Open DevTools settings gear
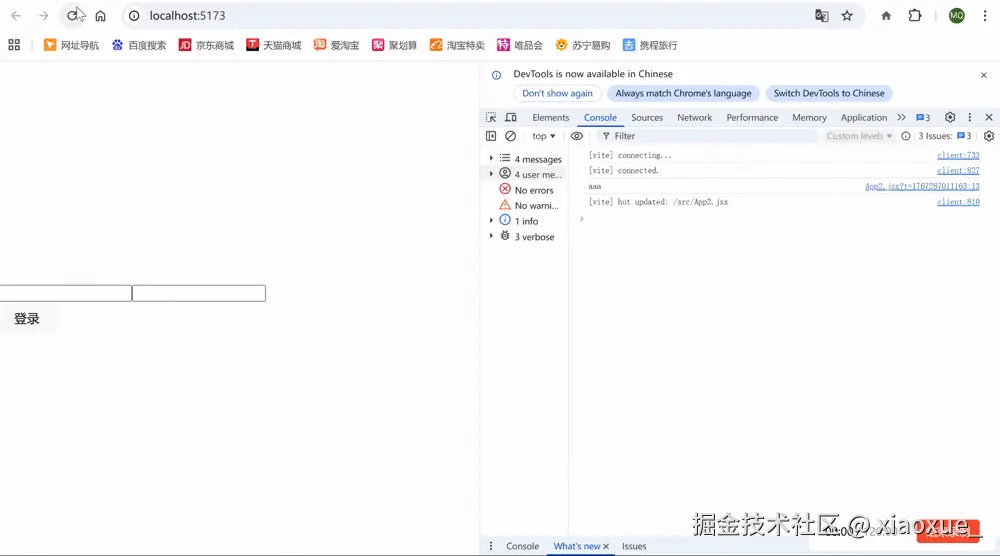The width and height of the screenshot is (1000, 556). click(x=950, y=117)
